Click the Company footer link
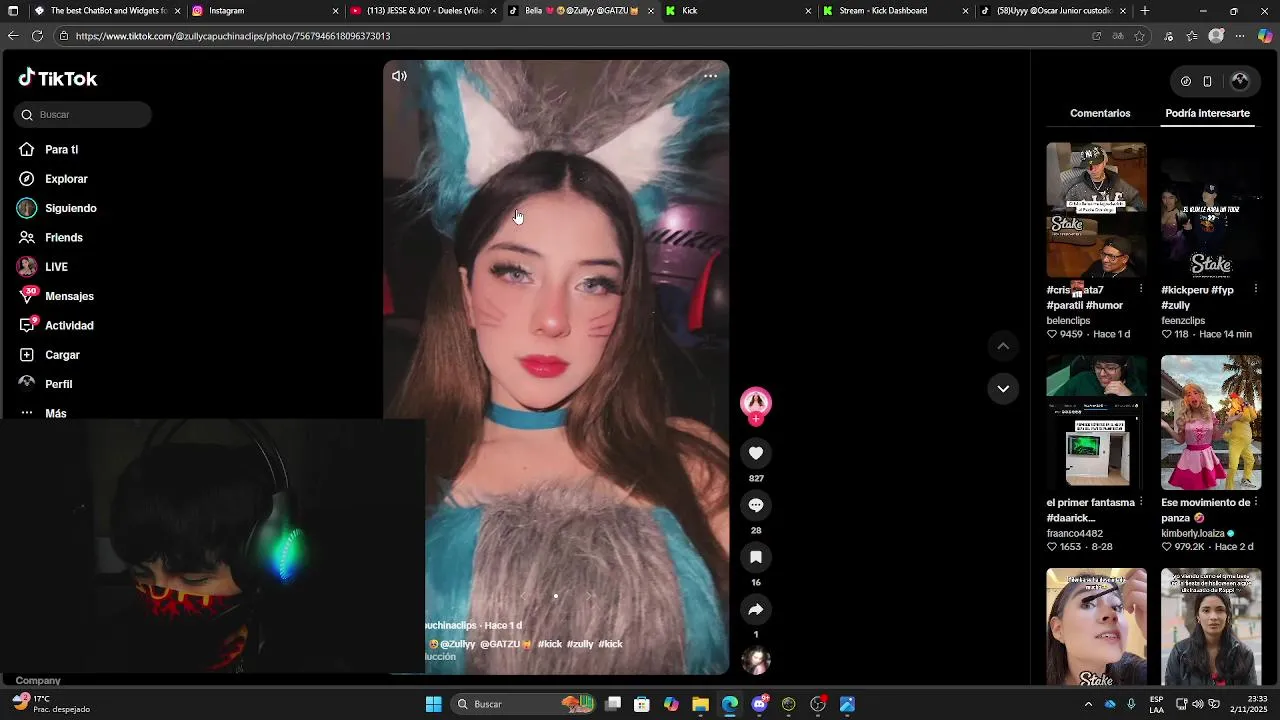Viewport: 1280px width, 720px height. 38,680
